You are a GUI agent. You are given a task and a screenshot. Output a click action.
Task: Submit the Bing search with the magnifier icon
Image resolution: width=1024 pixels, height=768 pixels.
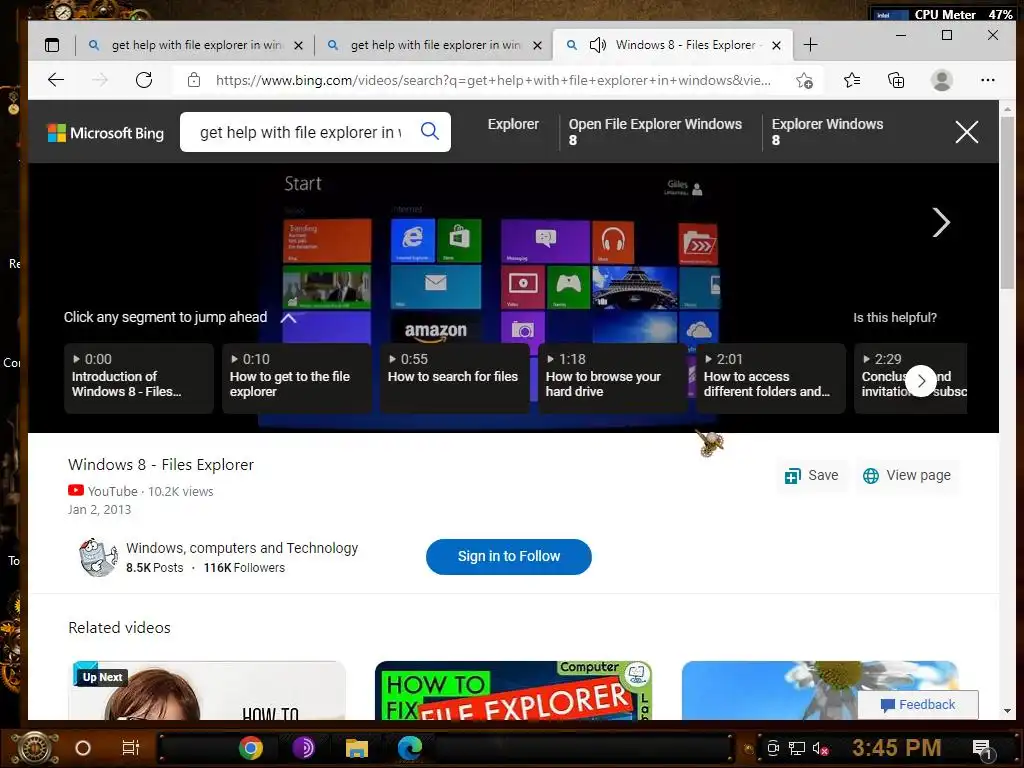pos(430,131)
